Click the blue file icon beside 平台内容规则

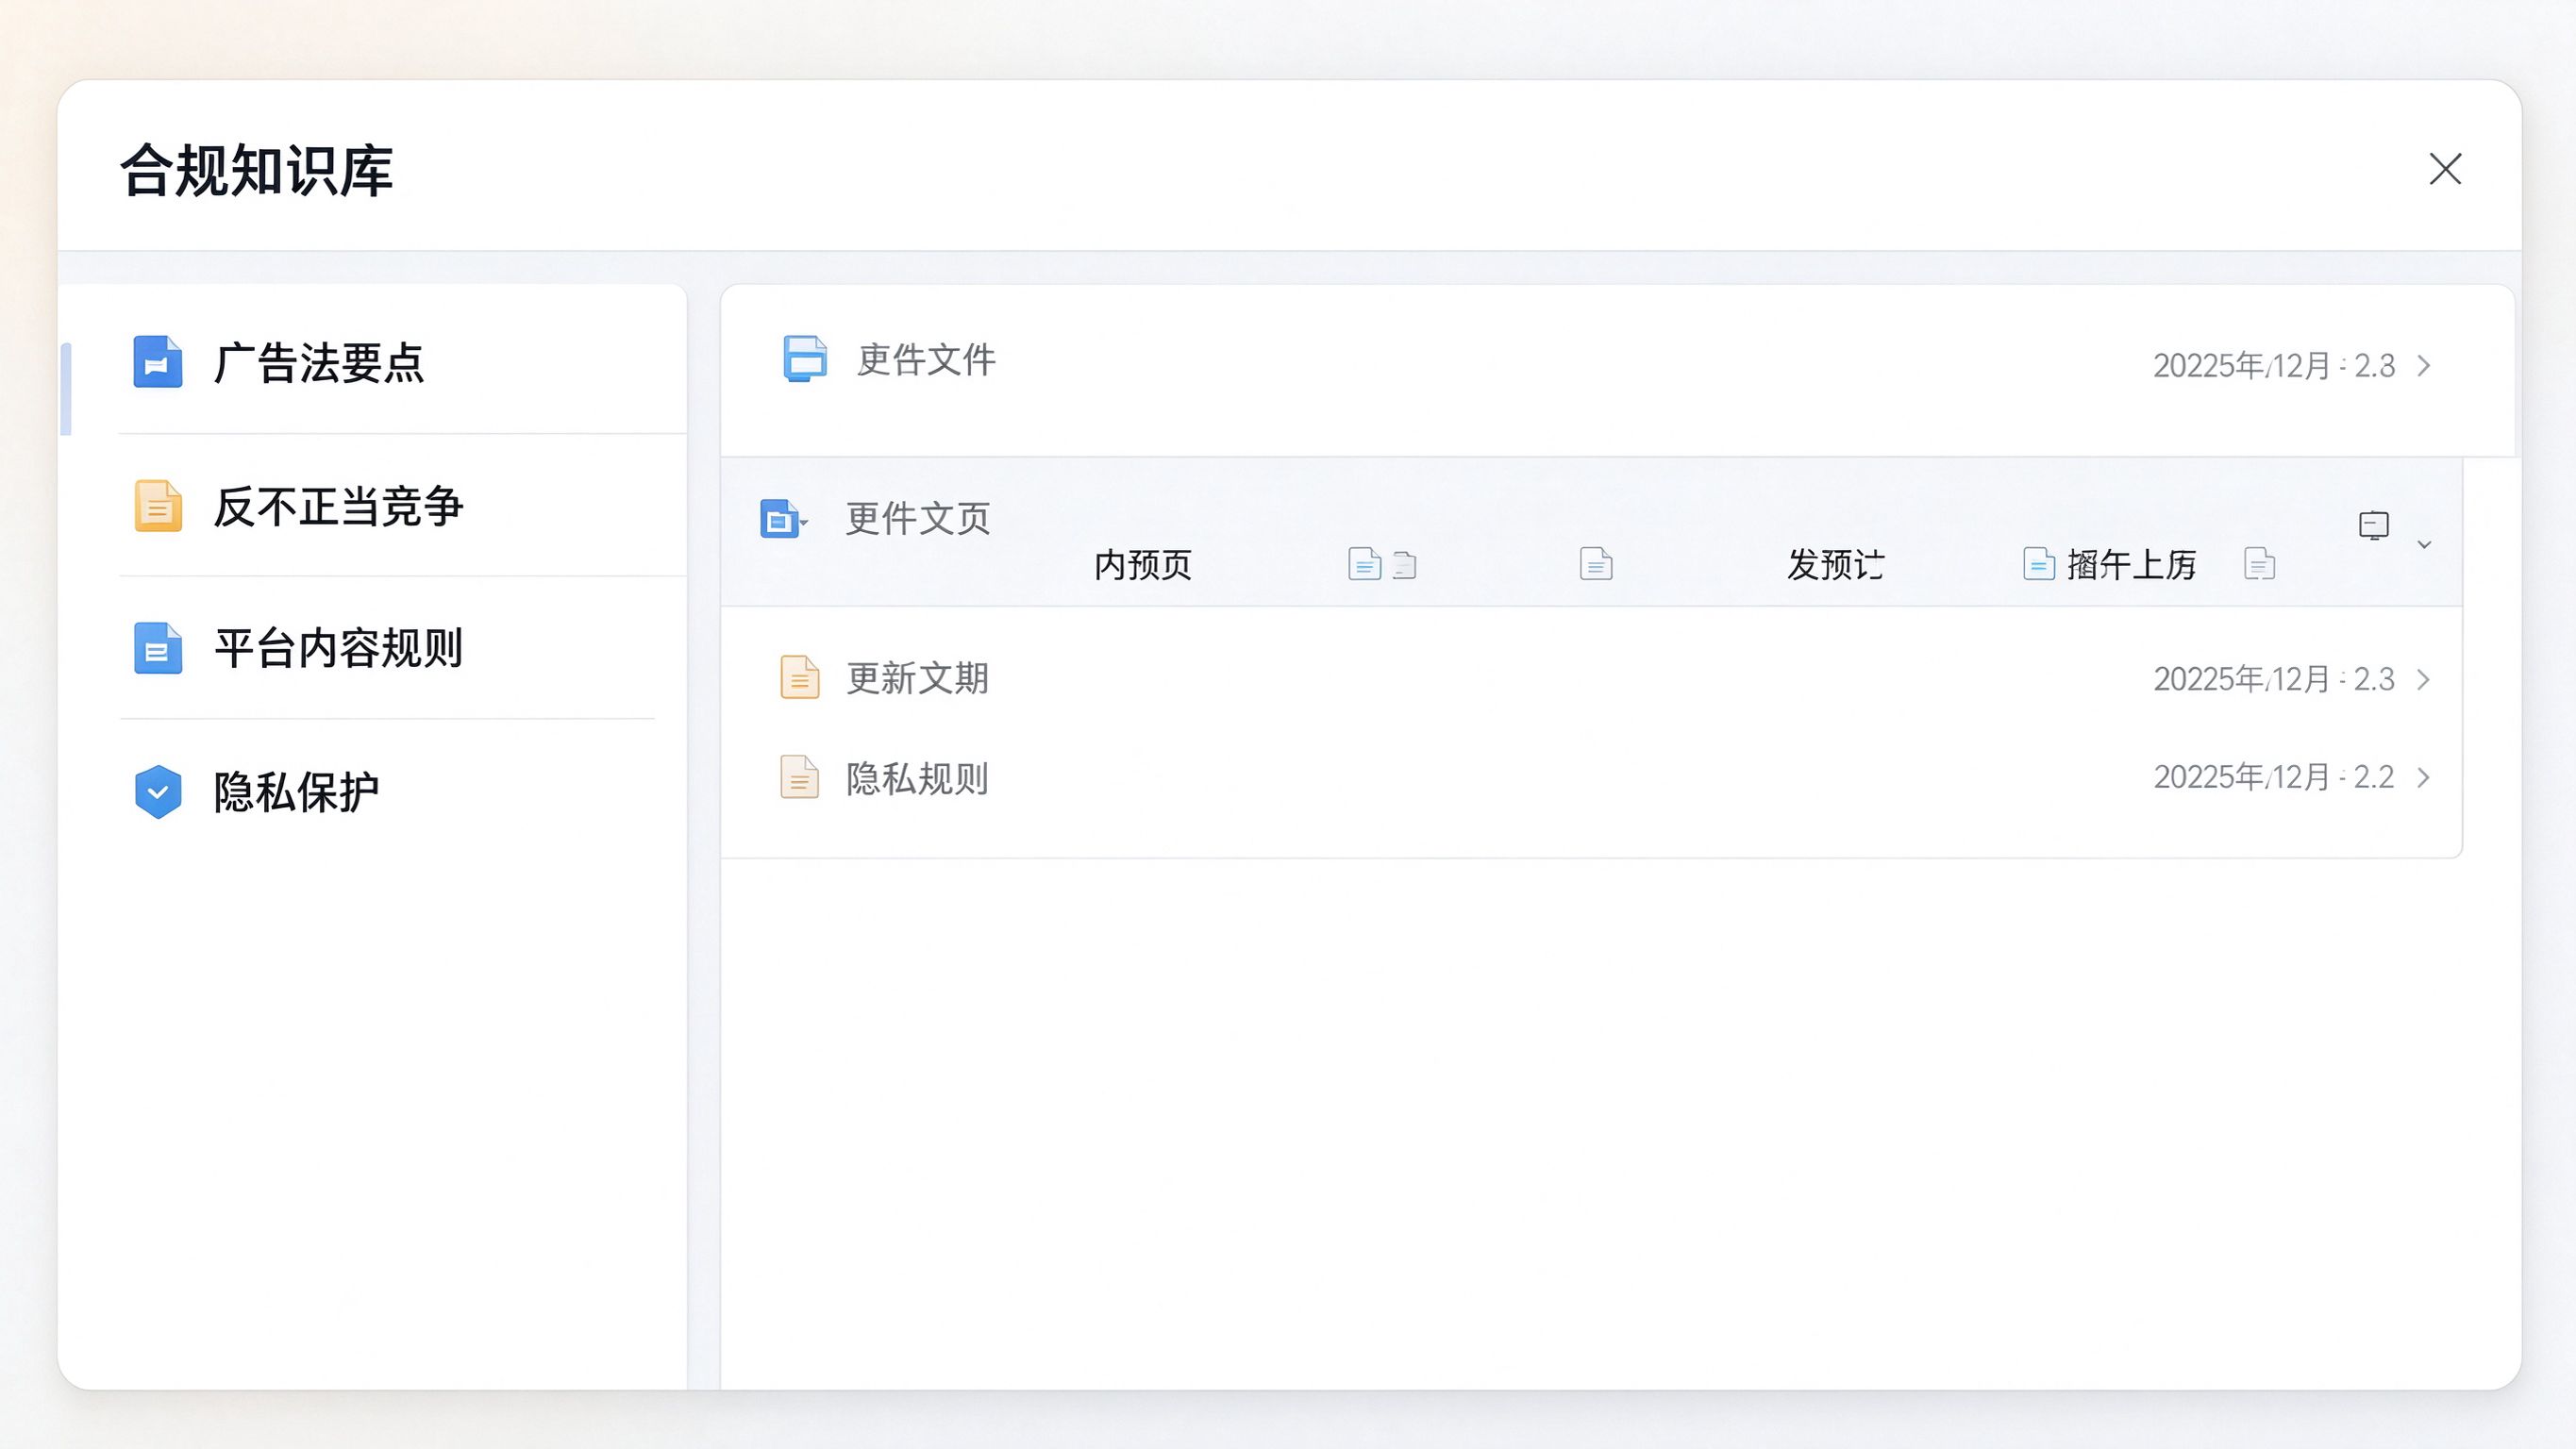158,648
